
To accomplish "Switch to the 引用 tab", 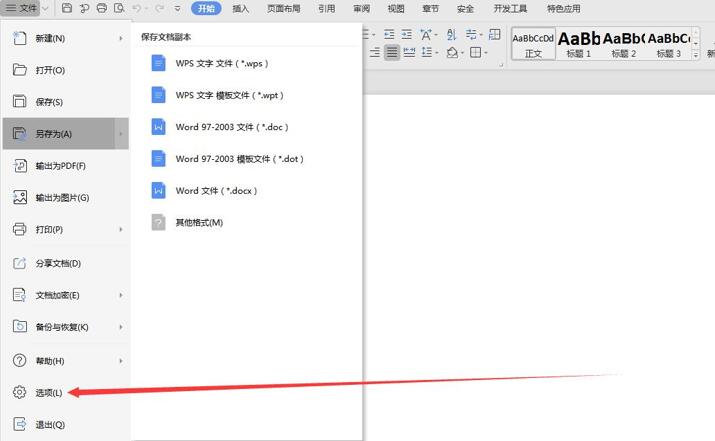I will click(x=326, y=8).
